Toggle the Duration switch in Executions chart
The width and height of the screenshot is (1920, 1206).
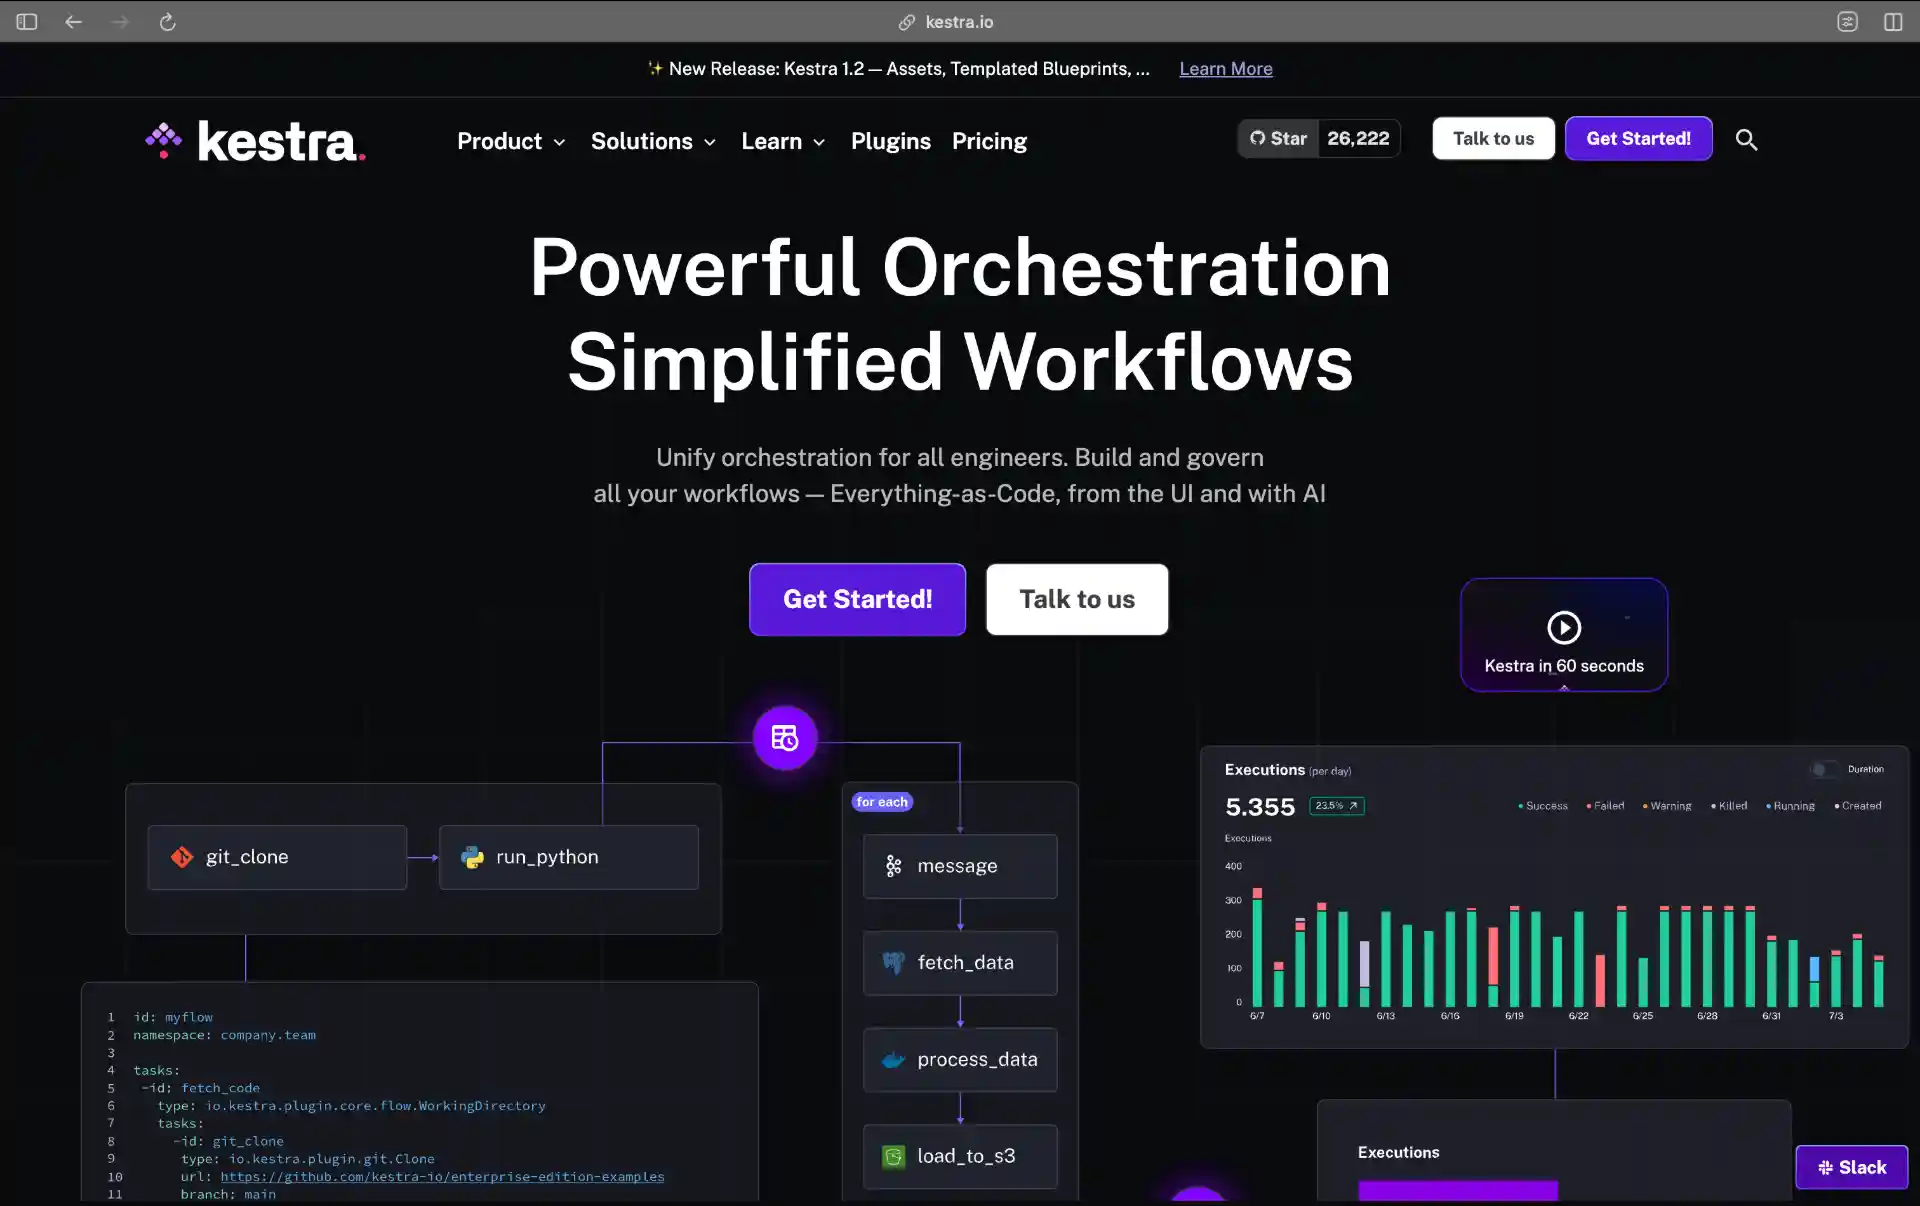click(1823, 769)
